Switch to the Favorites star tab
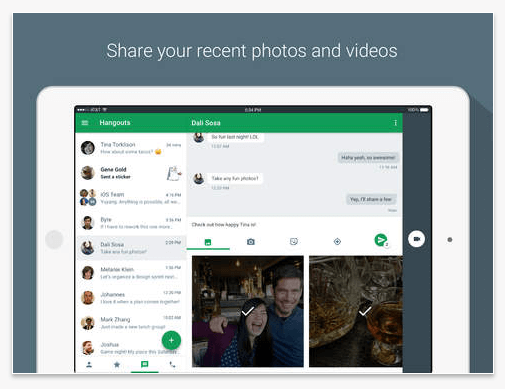The image size is (505, 389). pyautogui.click(x=117, y=365)
